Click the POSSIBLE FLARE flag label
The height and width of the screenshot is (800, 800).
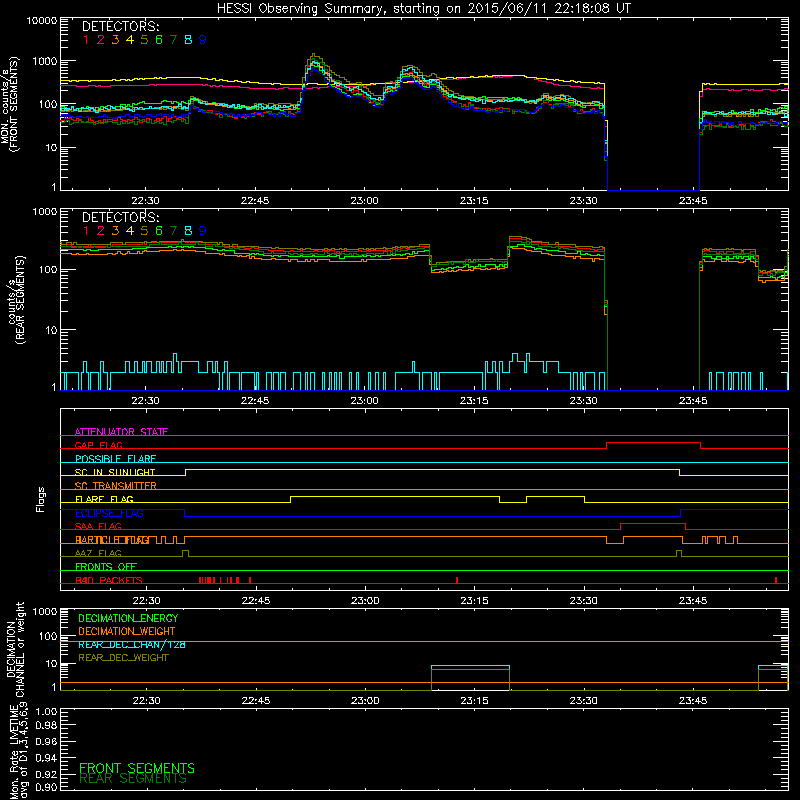click(115, 459)
